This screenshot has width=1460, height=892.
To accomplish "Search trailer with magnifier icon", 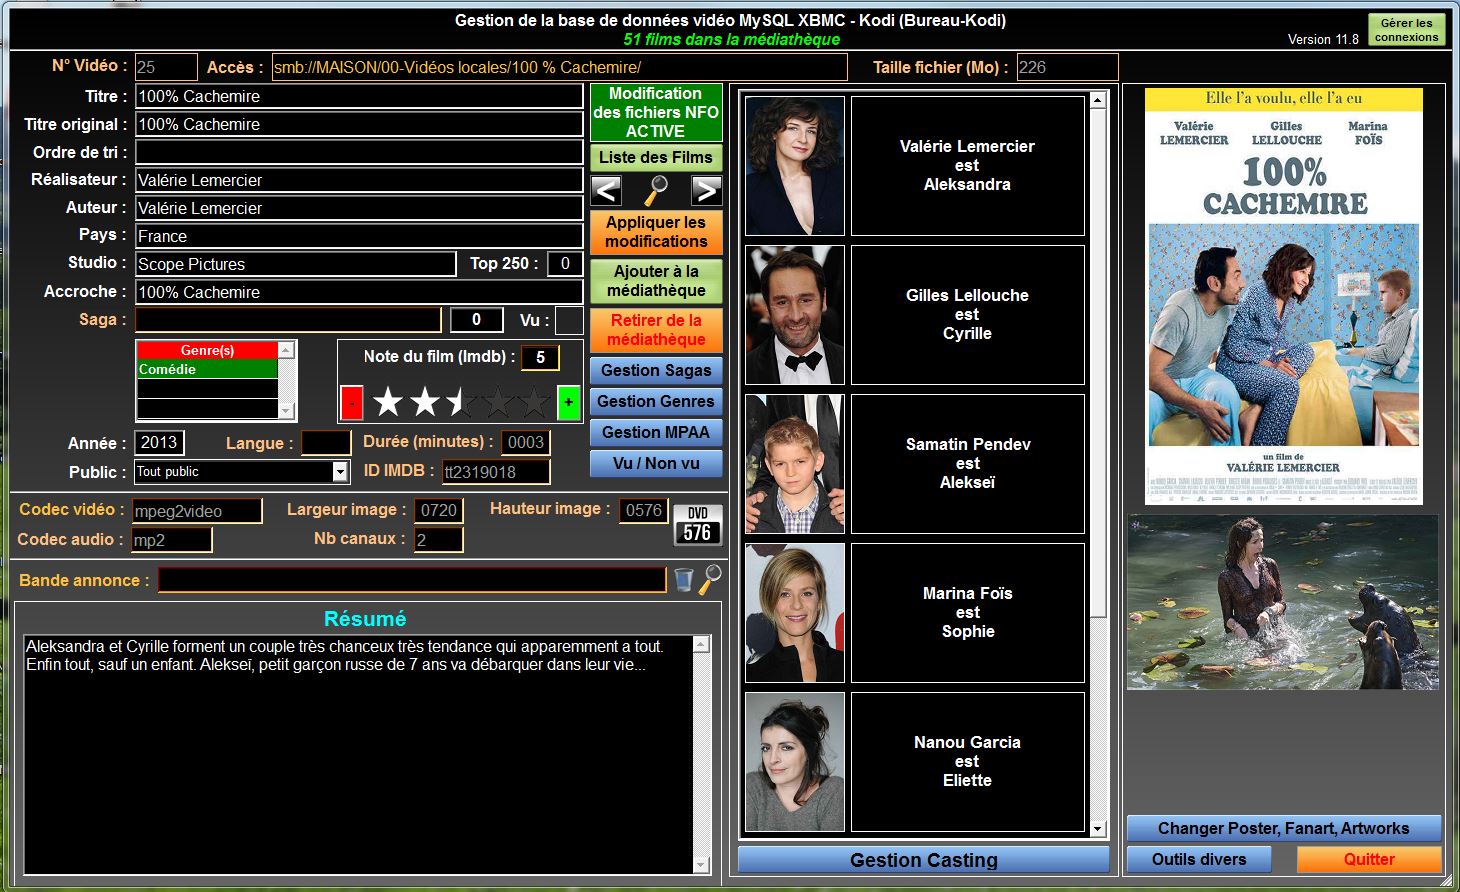I will click(710, 579).
